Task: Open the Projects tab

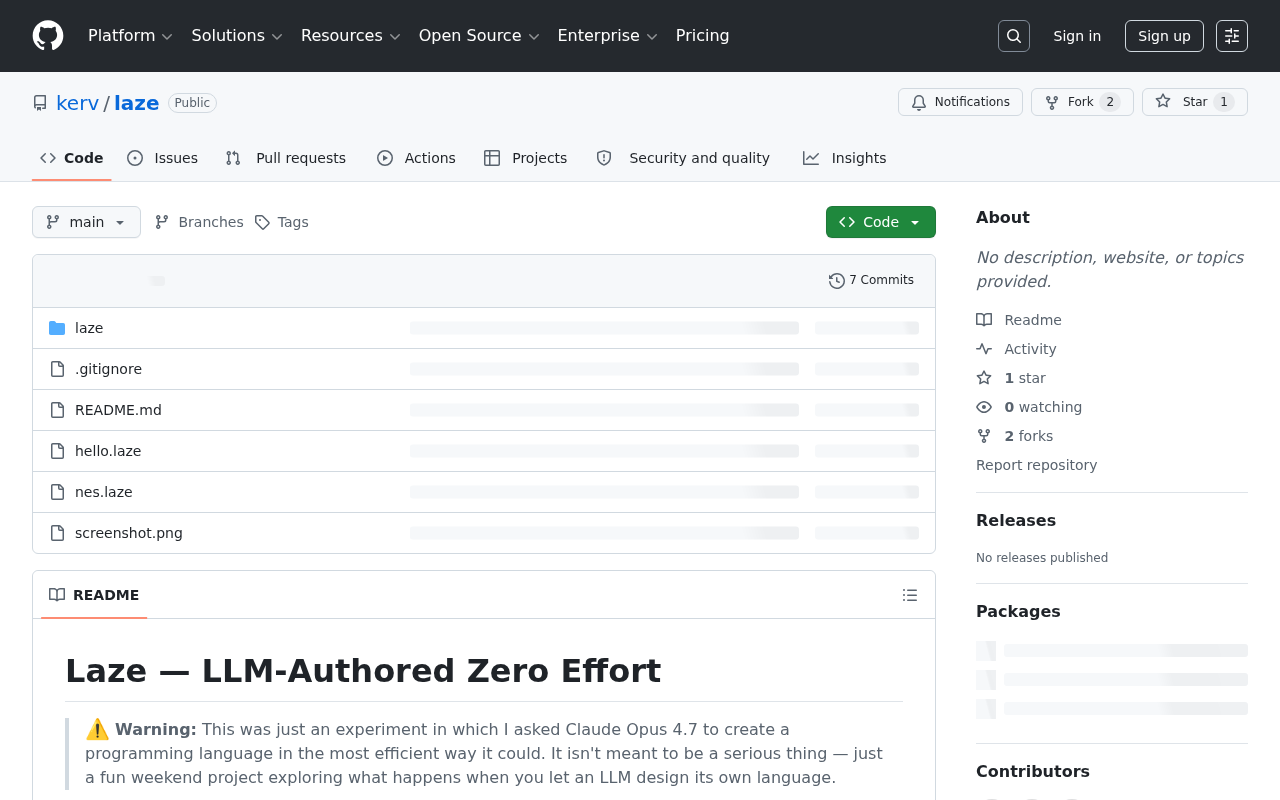Action: [x=525, y=158]
